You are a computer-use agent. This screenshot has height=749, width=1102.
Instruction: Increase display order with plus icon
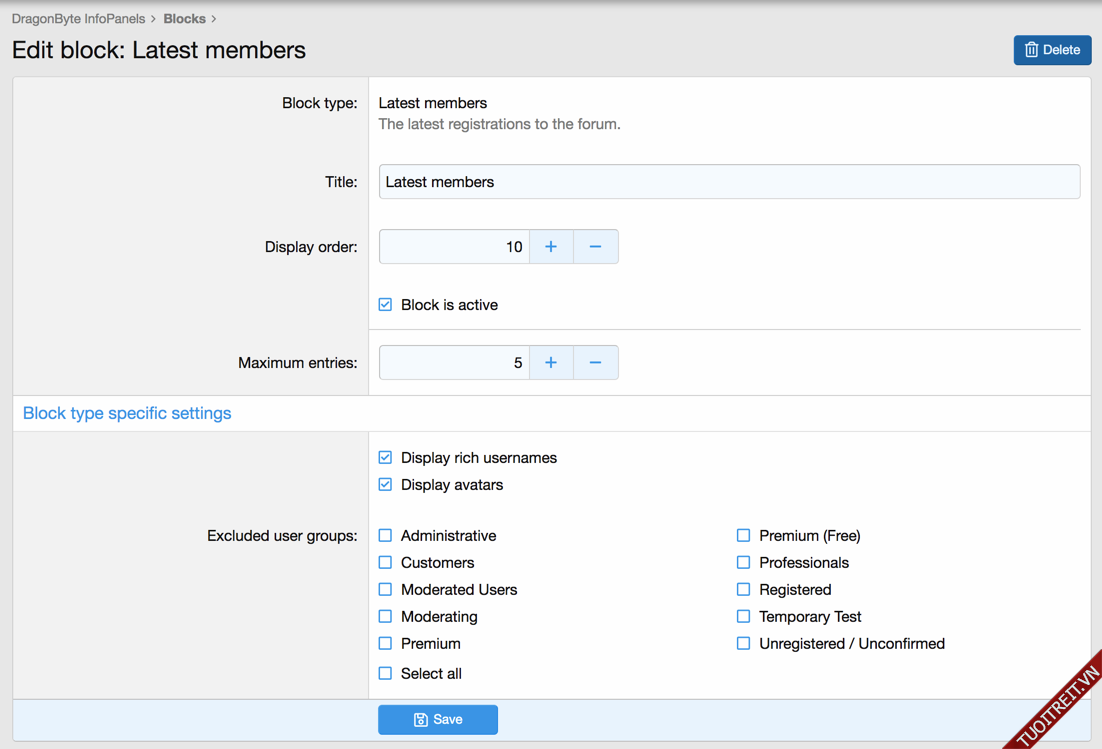coord(551,247)
